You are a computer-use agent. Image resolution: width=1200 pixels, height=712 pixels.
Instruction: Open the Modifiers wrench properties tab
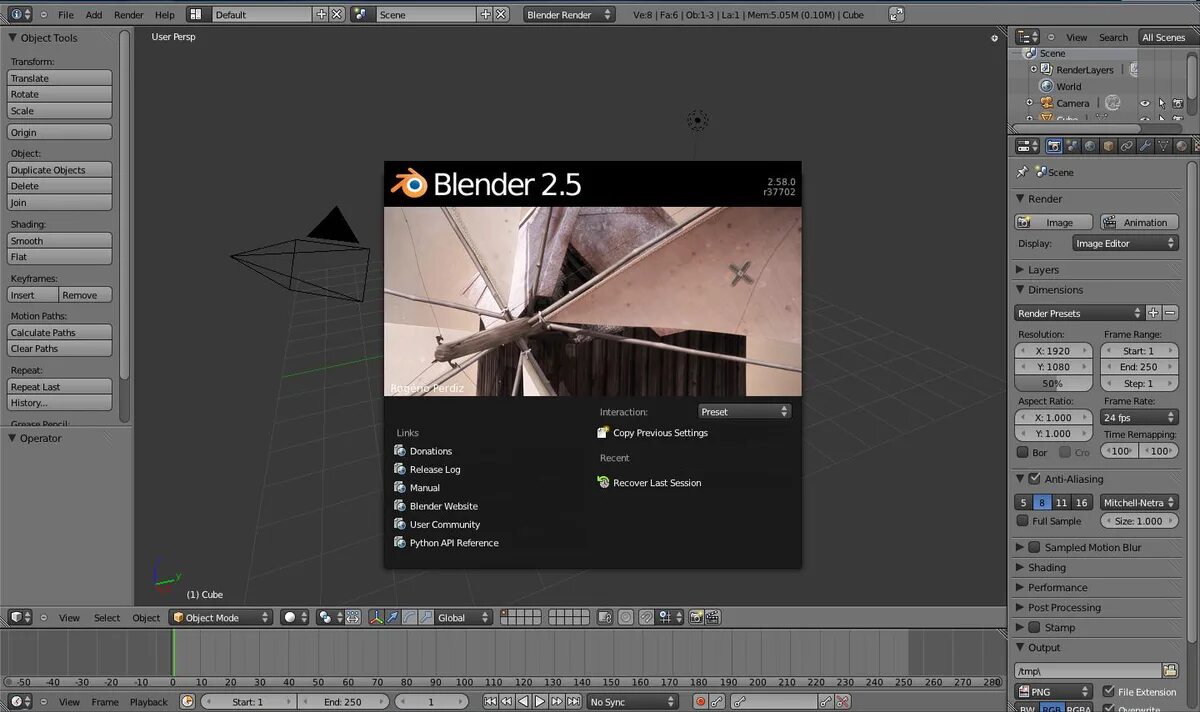(1145, 145)
